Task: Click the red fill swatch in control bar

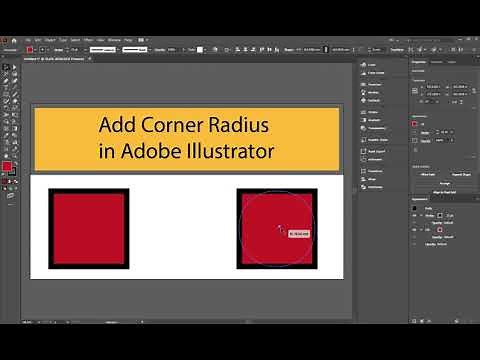Action: point(30,50)
